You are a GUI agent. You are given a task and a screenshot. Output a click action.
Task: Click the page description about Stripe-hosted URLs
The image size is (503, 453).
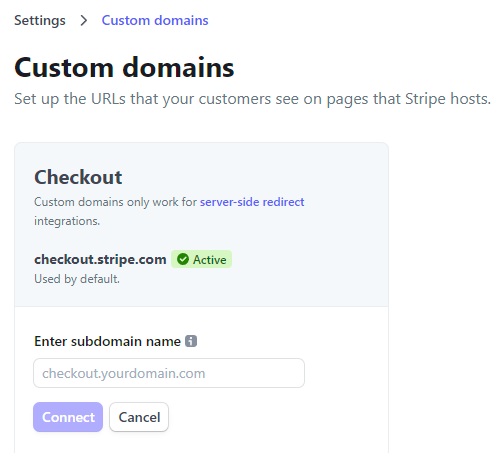[x=252, y=99]
